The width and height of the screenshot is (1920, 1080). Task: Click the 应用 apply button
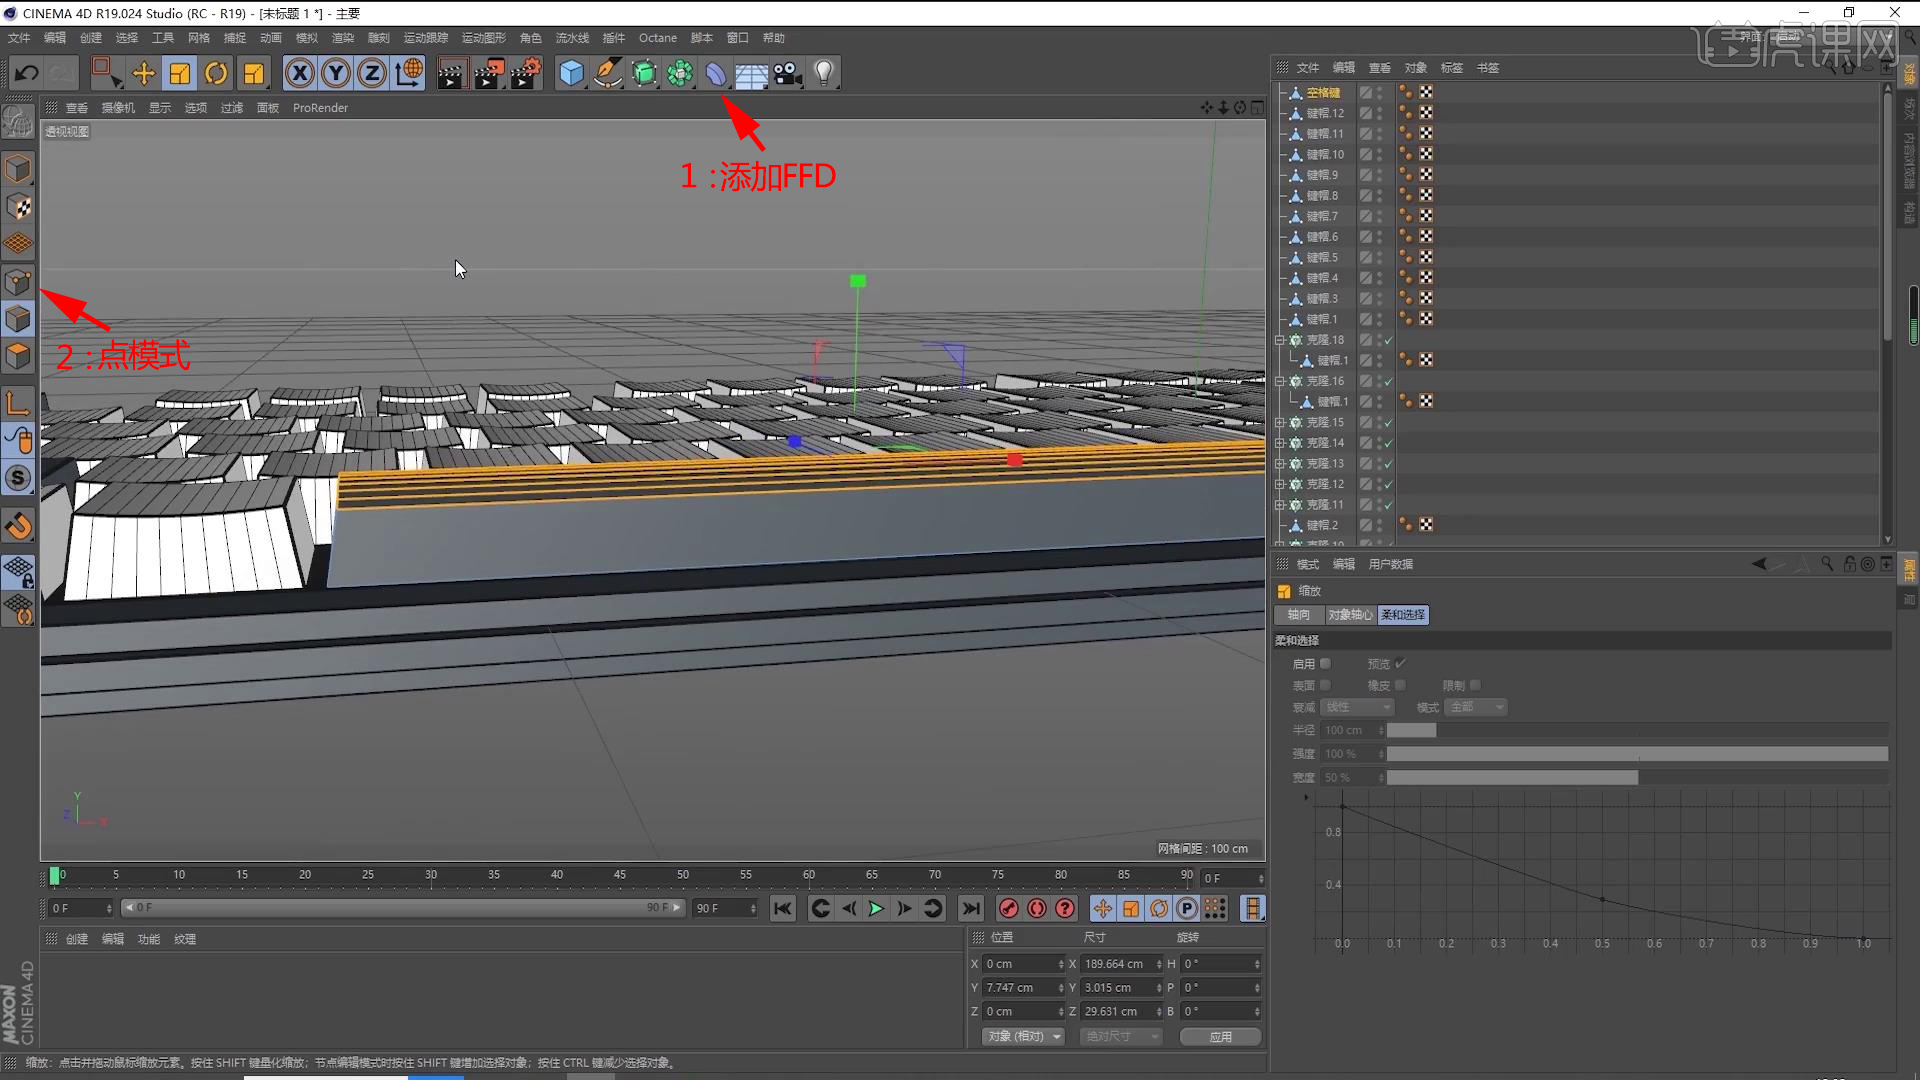[x=1220, y=1036]
